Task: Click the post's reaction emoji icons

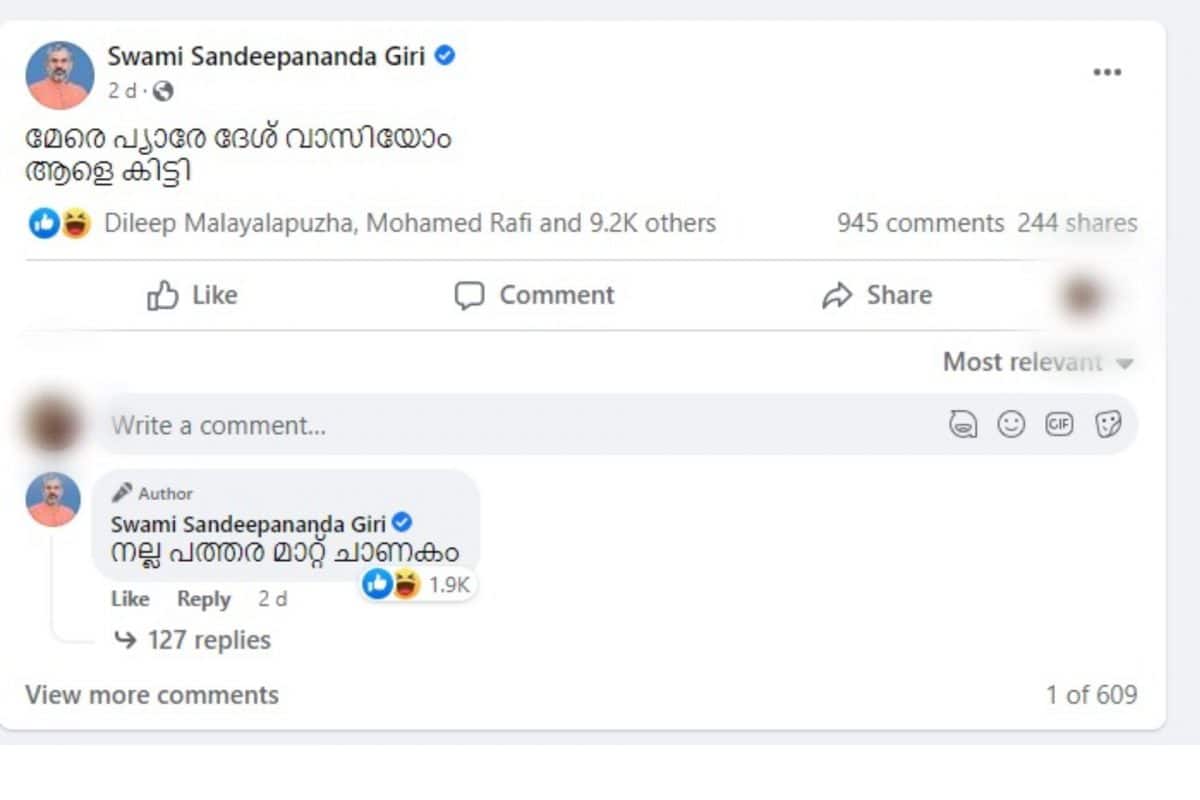Action: coord(60,223)
